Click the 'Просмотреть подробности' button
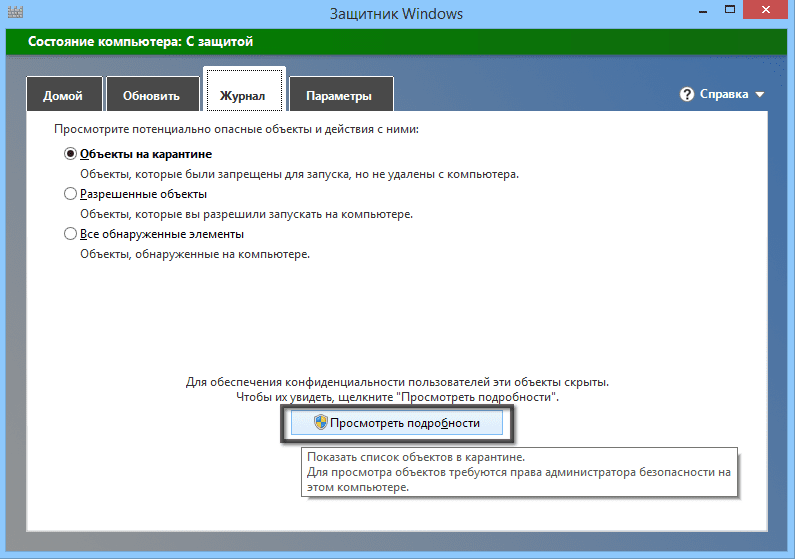Screen dimensions: 795x559 click(396, 423)
